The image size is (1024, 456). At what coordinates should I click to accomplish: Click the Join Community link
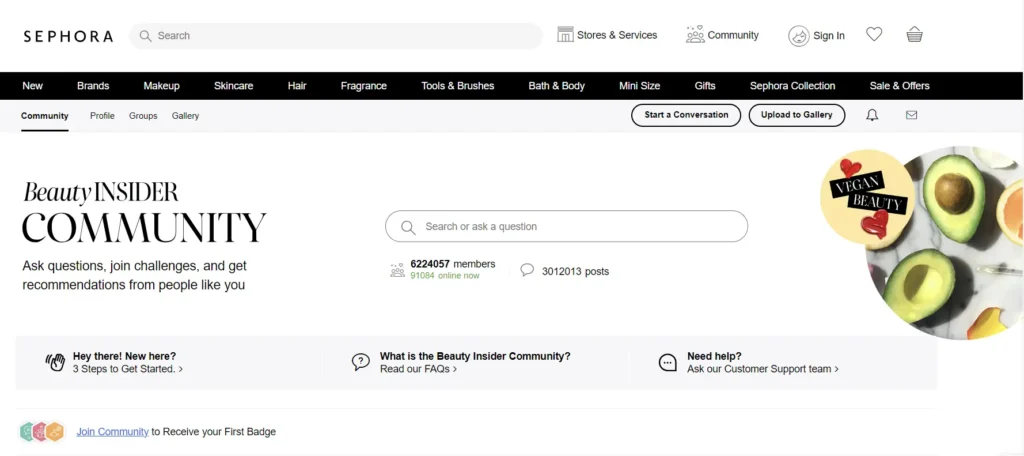pyautogui.click(x=112, y=432)
